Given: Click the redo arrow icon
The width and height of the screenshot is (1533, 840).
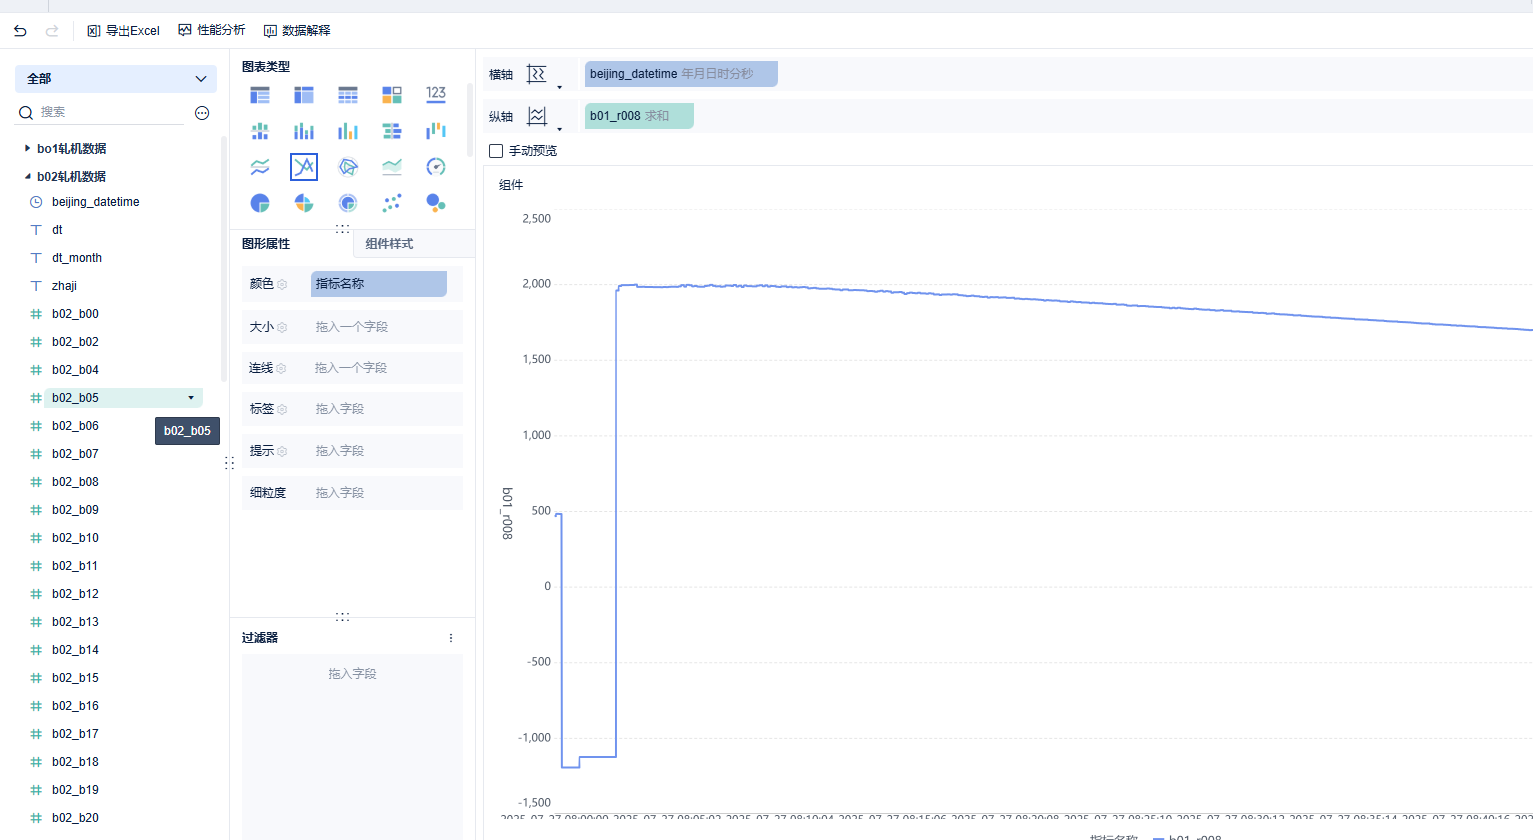Looking at the screenshot, I should click(x=52, y=31).
